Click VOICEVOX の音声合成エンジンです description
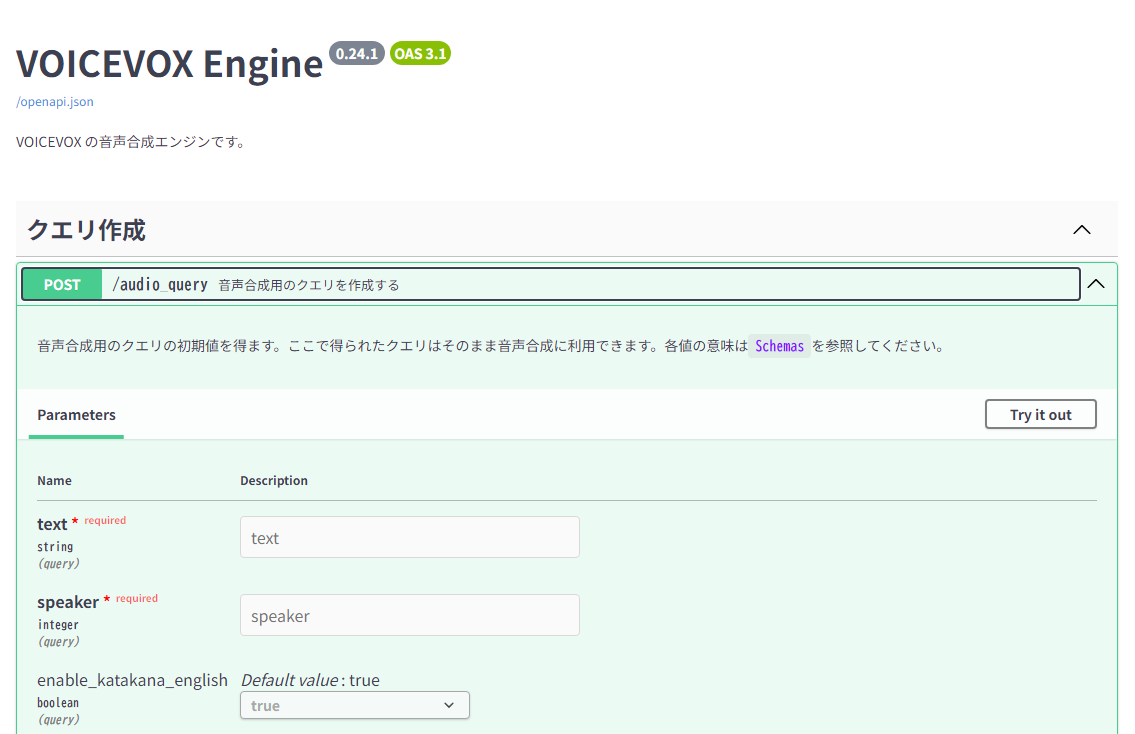 132,142
